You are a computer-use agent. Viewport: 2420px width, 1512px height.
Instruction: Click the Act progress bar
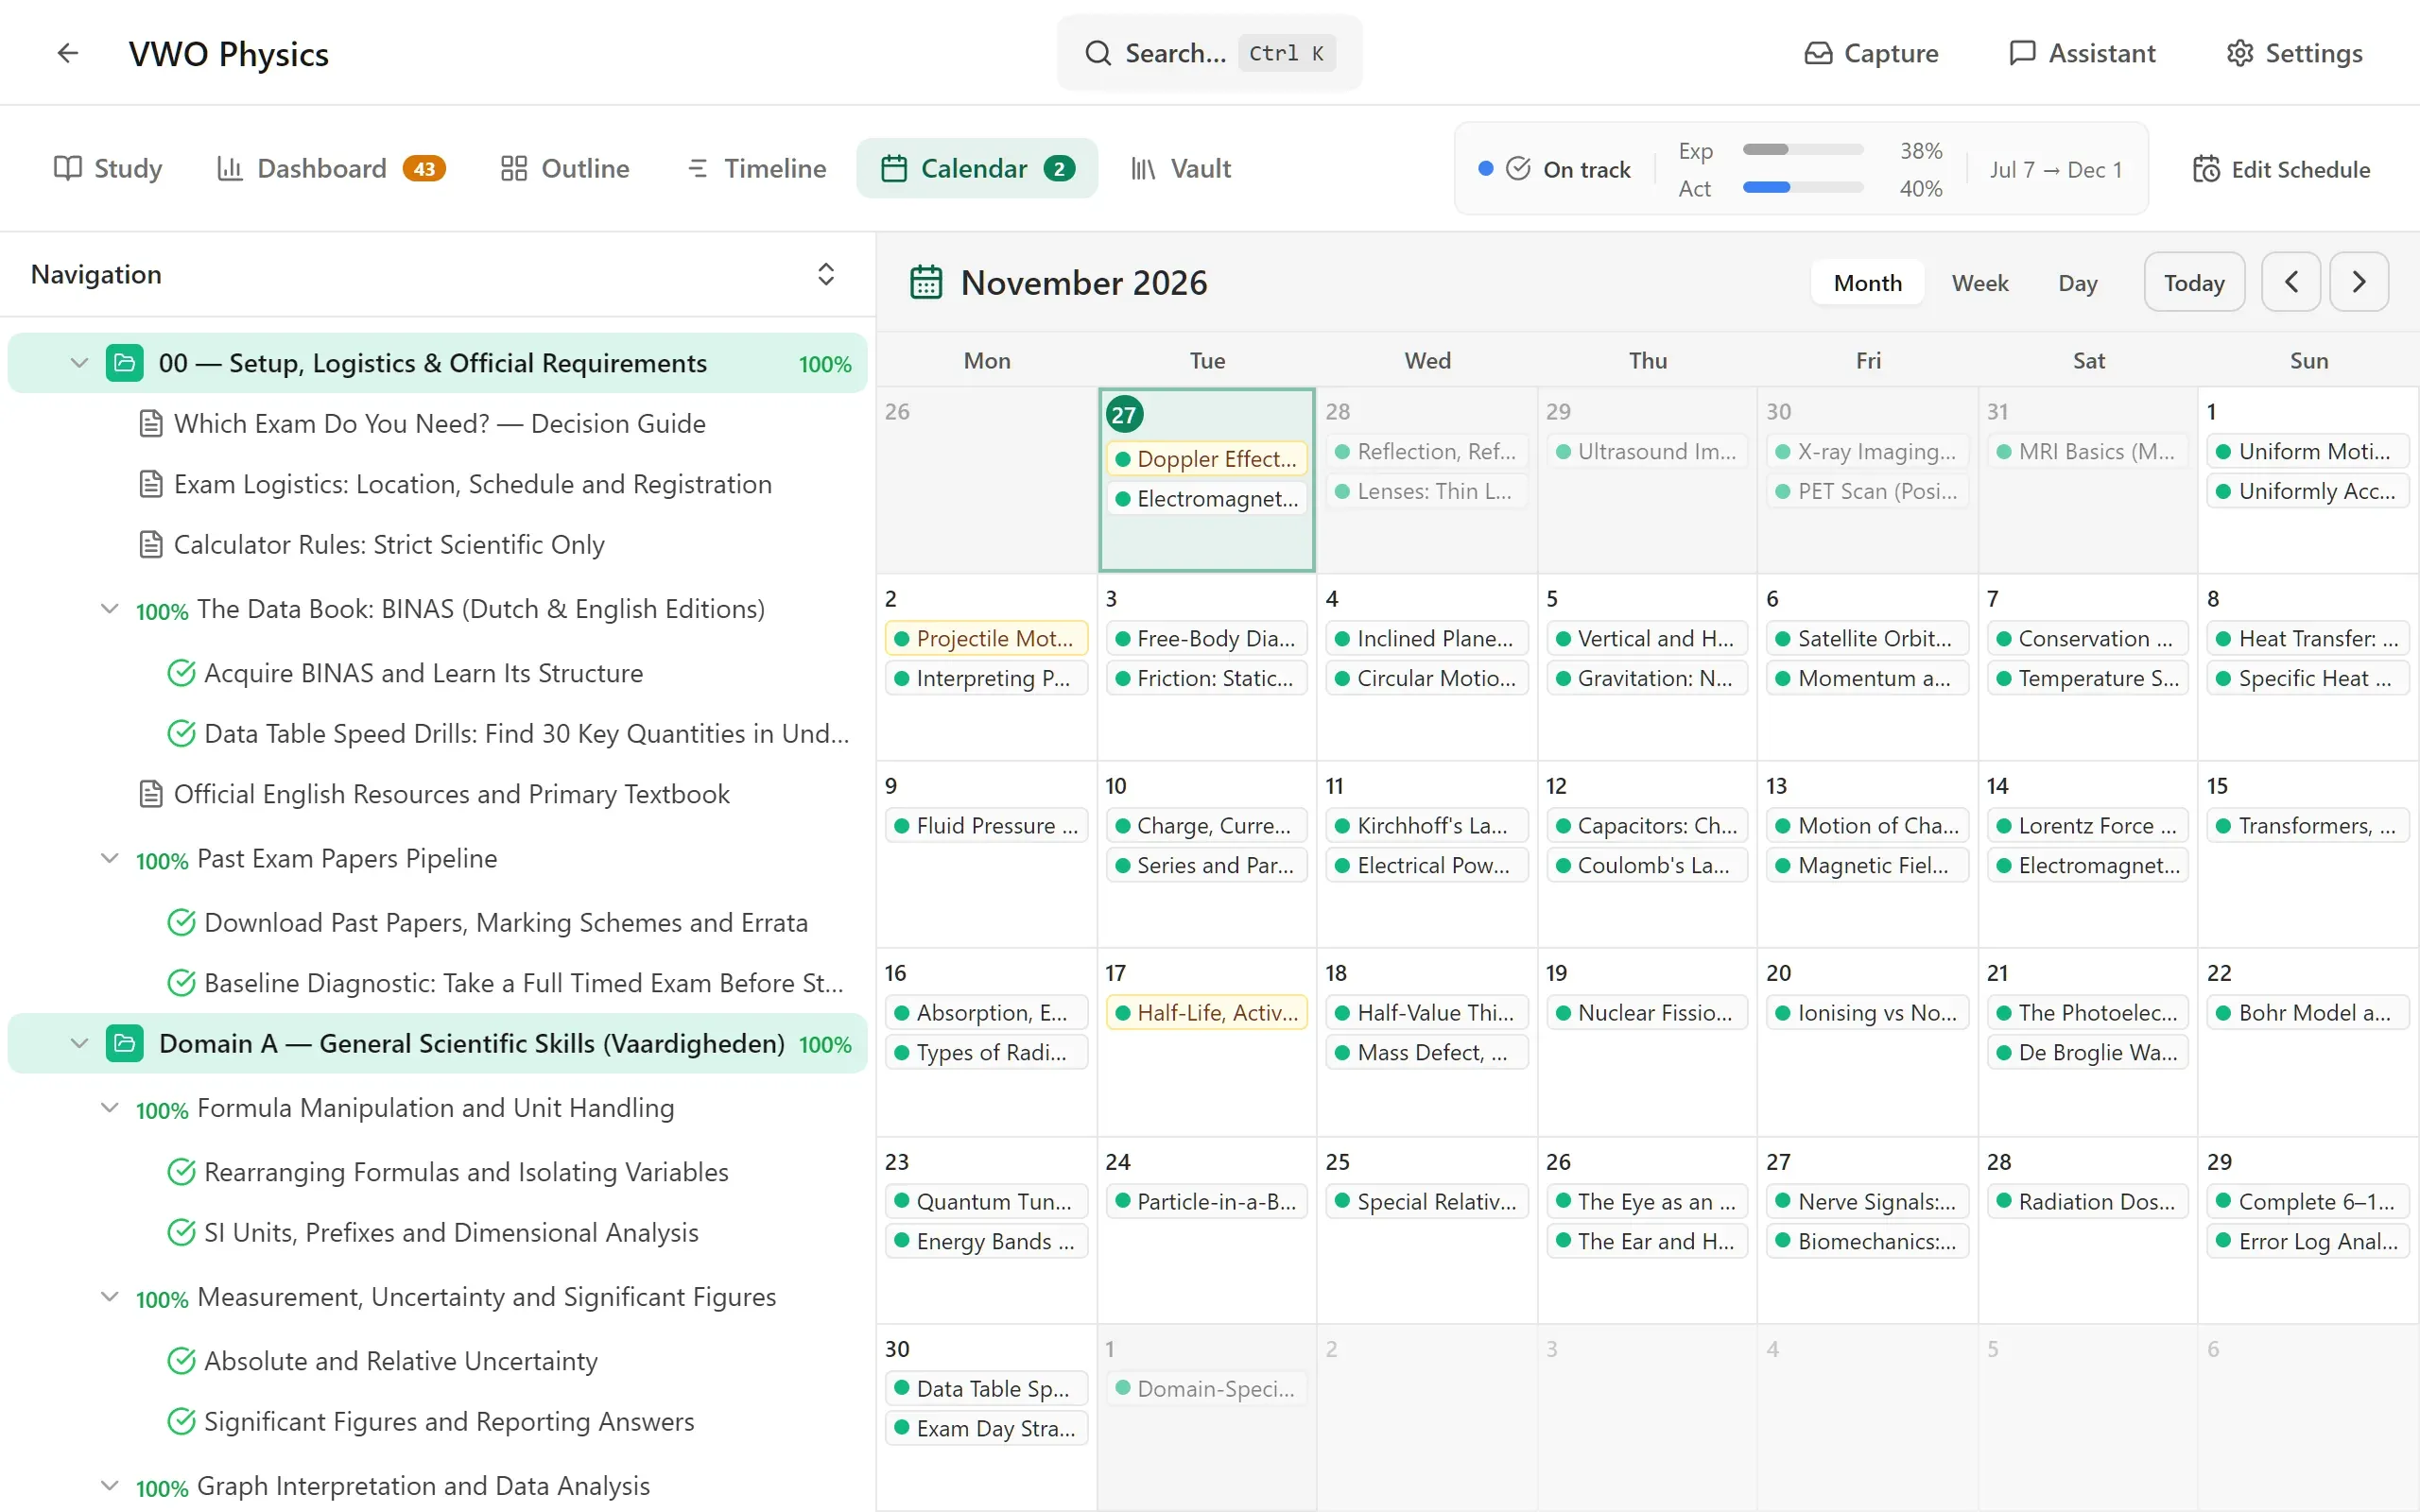1803,188
